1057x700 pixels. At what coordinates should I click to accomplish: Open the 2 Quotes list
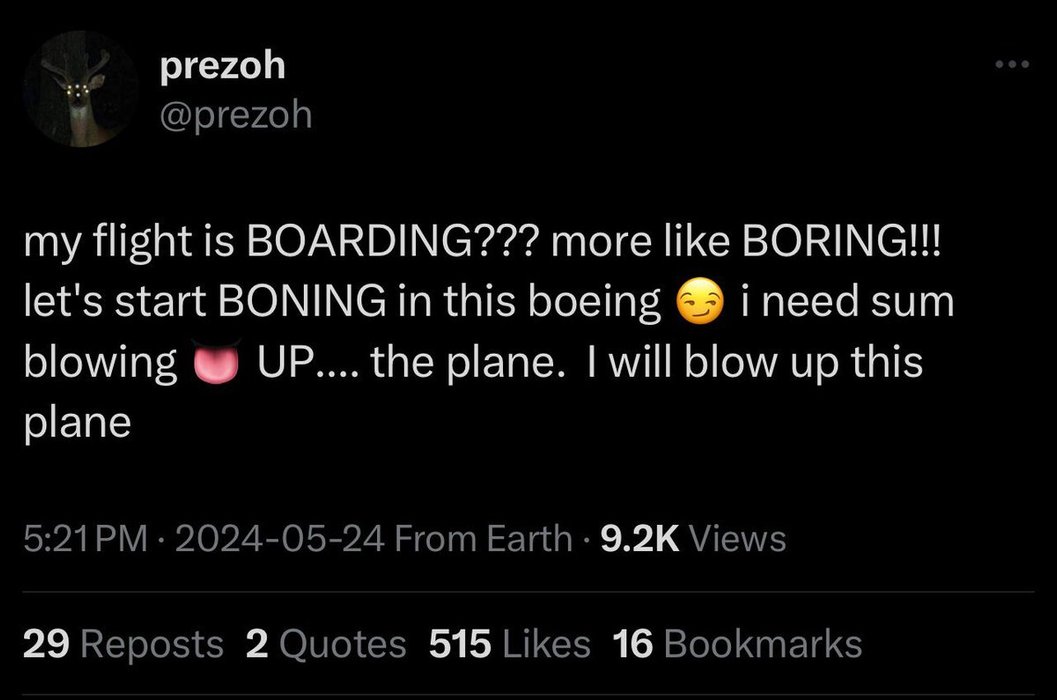pyautogui.click(x=326, y=644)
